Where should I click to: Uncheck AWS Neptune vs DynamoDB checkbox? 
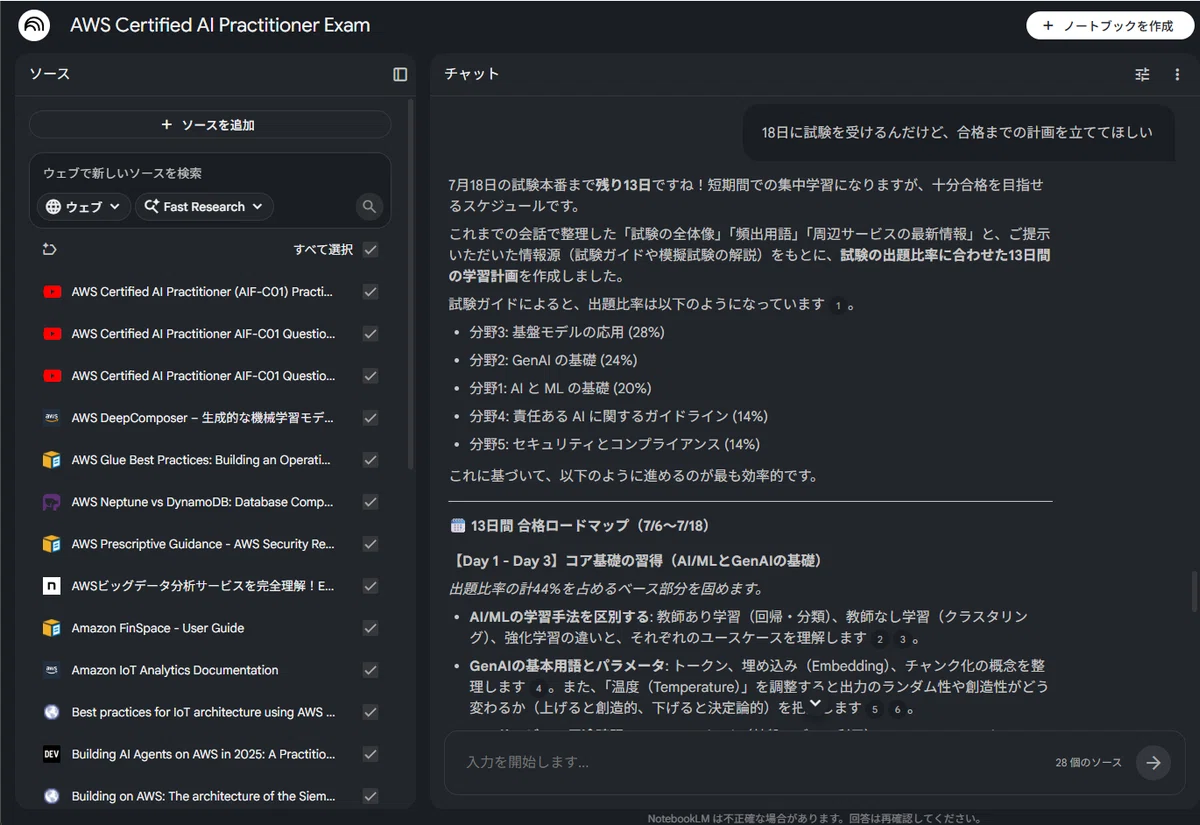point(371,502)
